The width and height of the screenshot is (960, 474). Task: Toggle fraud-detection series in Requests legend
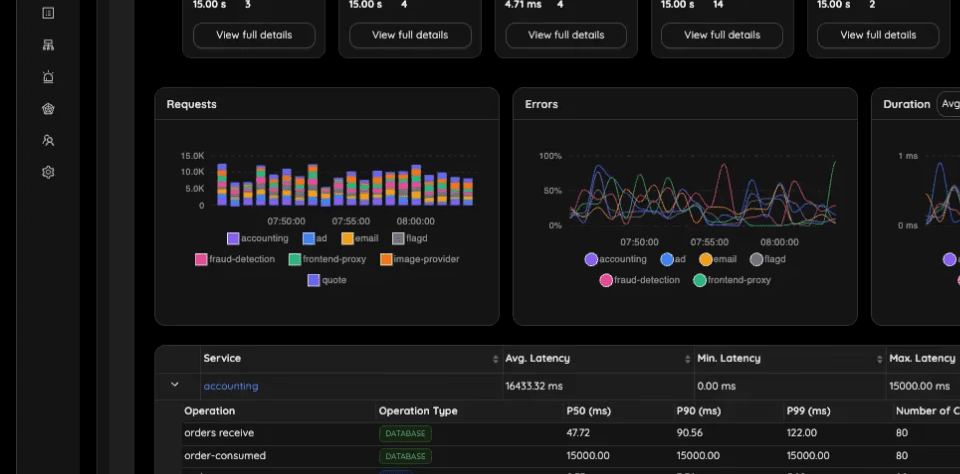point(234,259)
